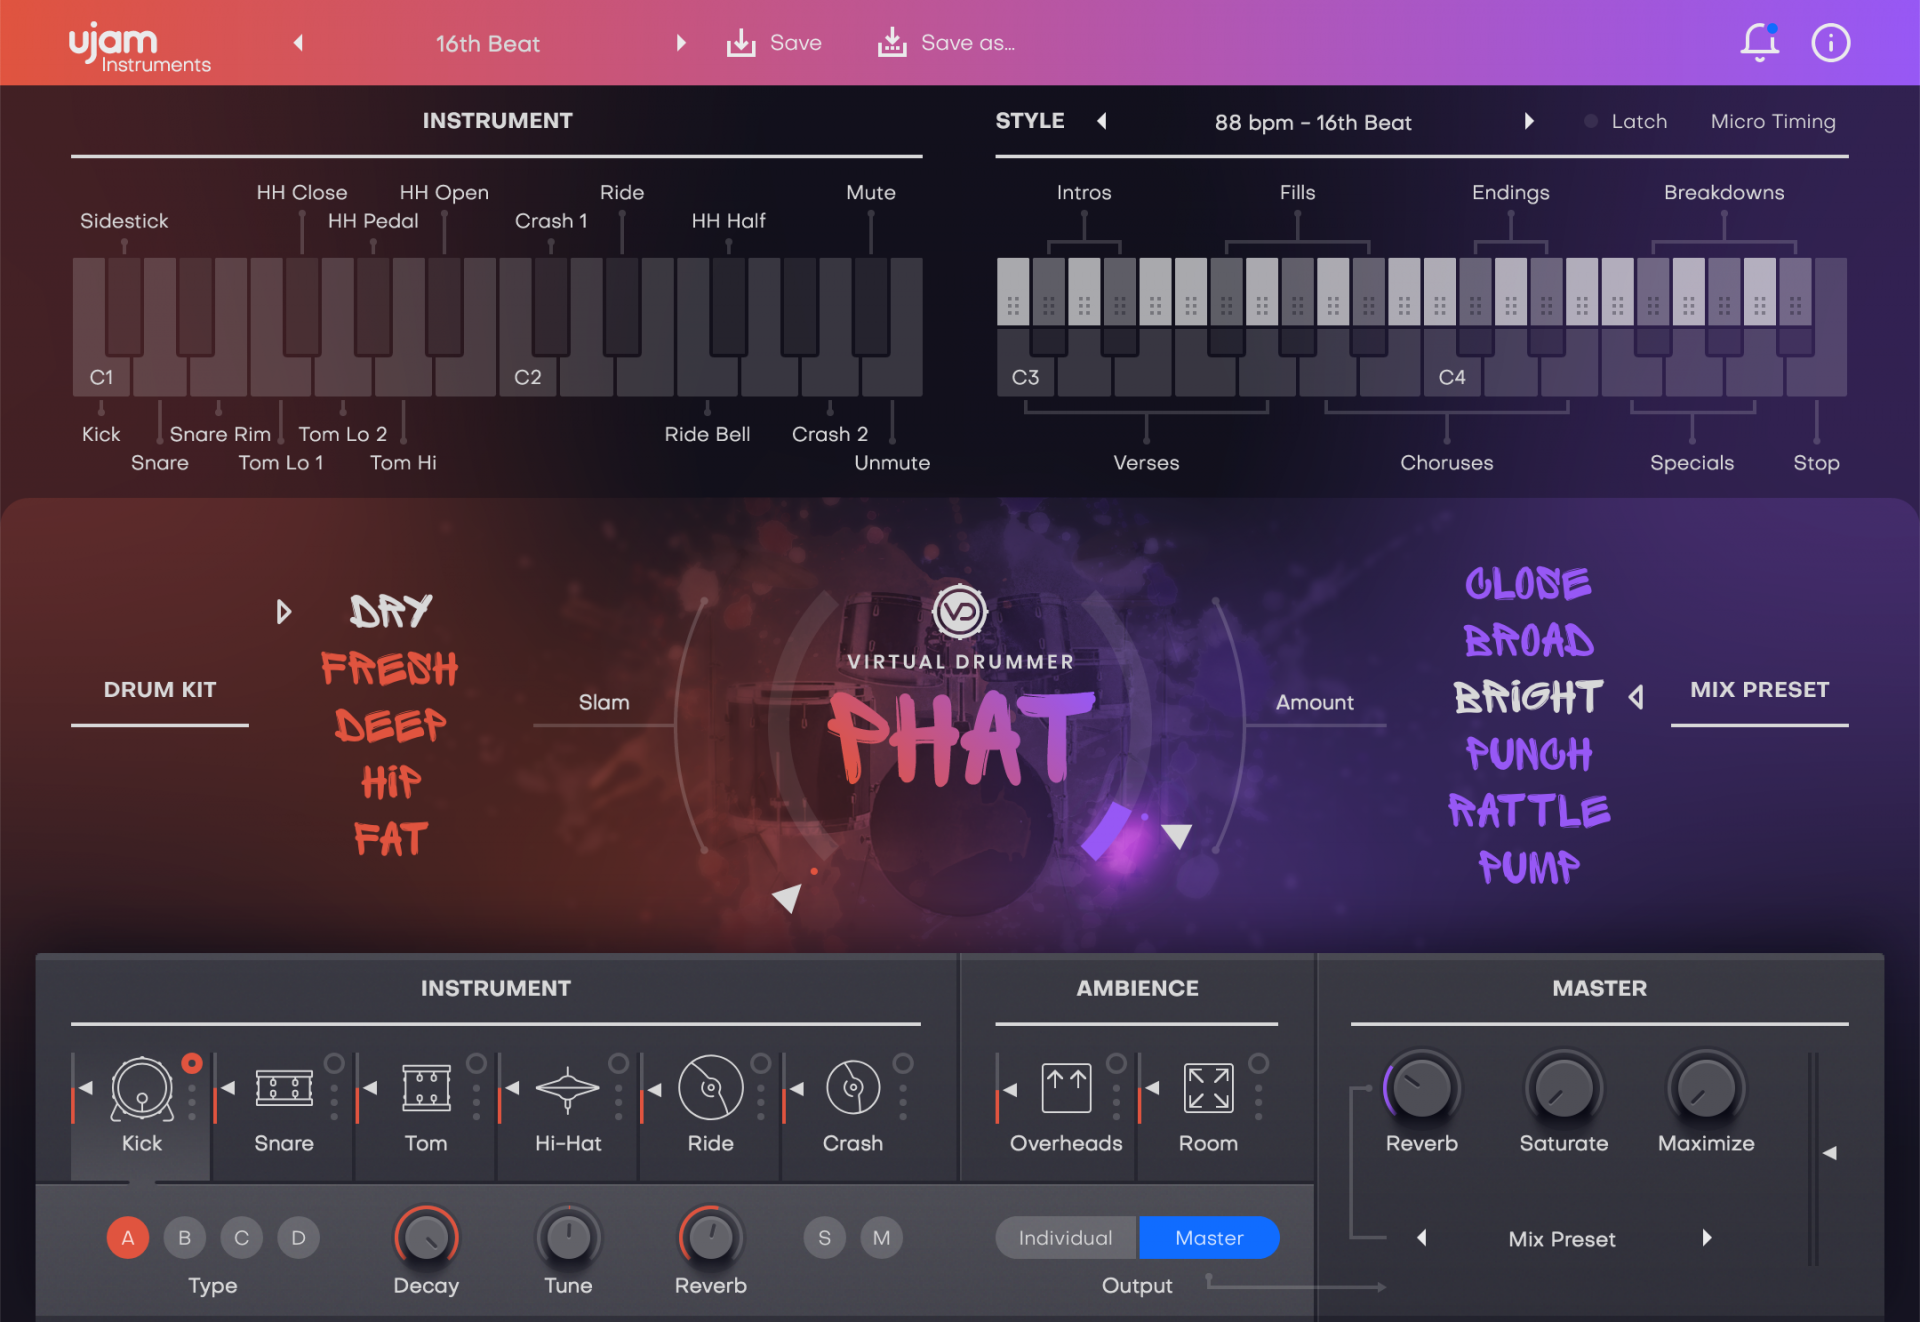Select kick type B

184,1238
